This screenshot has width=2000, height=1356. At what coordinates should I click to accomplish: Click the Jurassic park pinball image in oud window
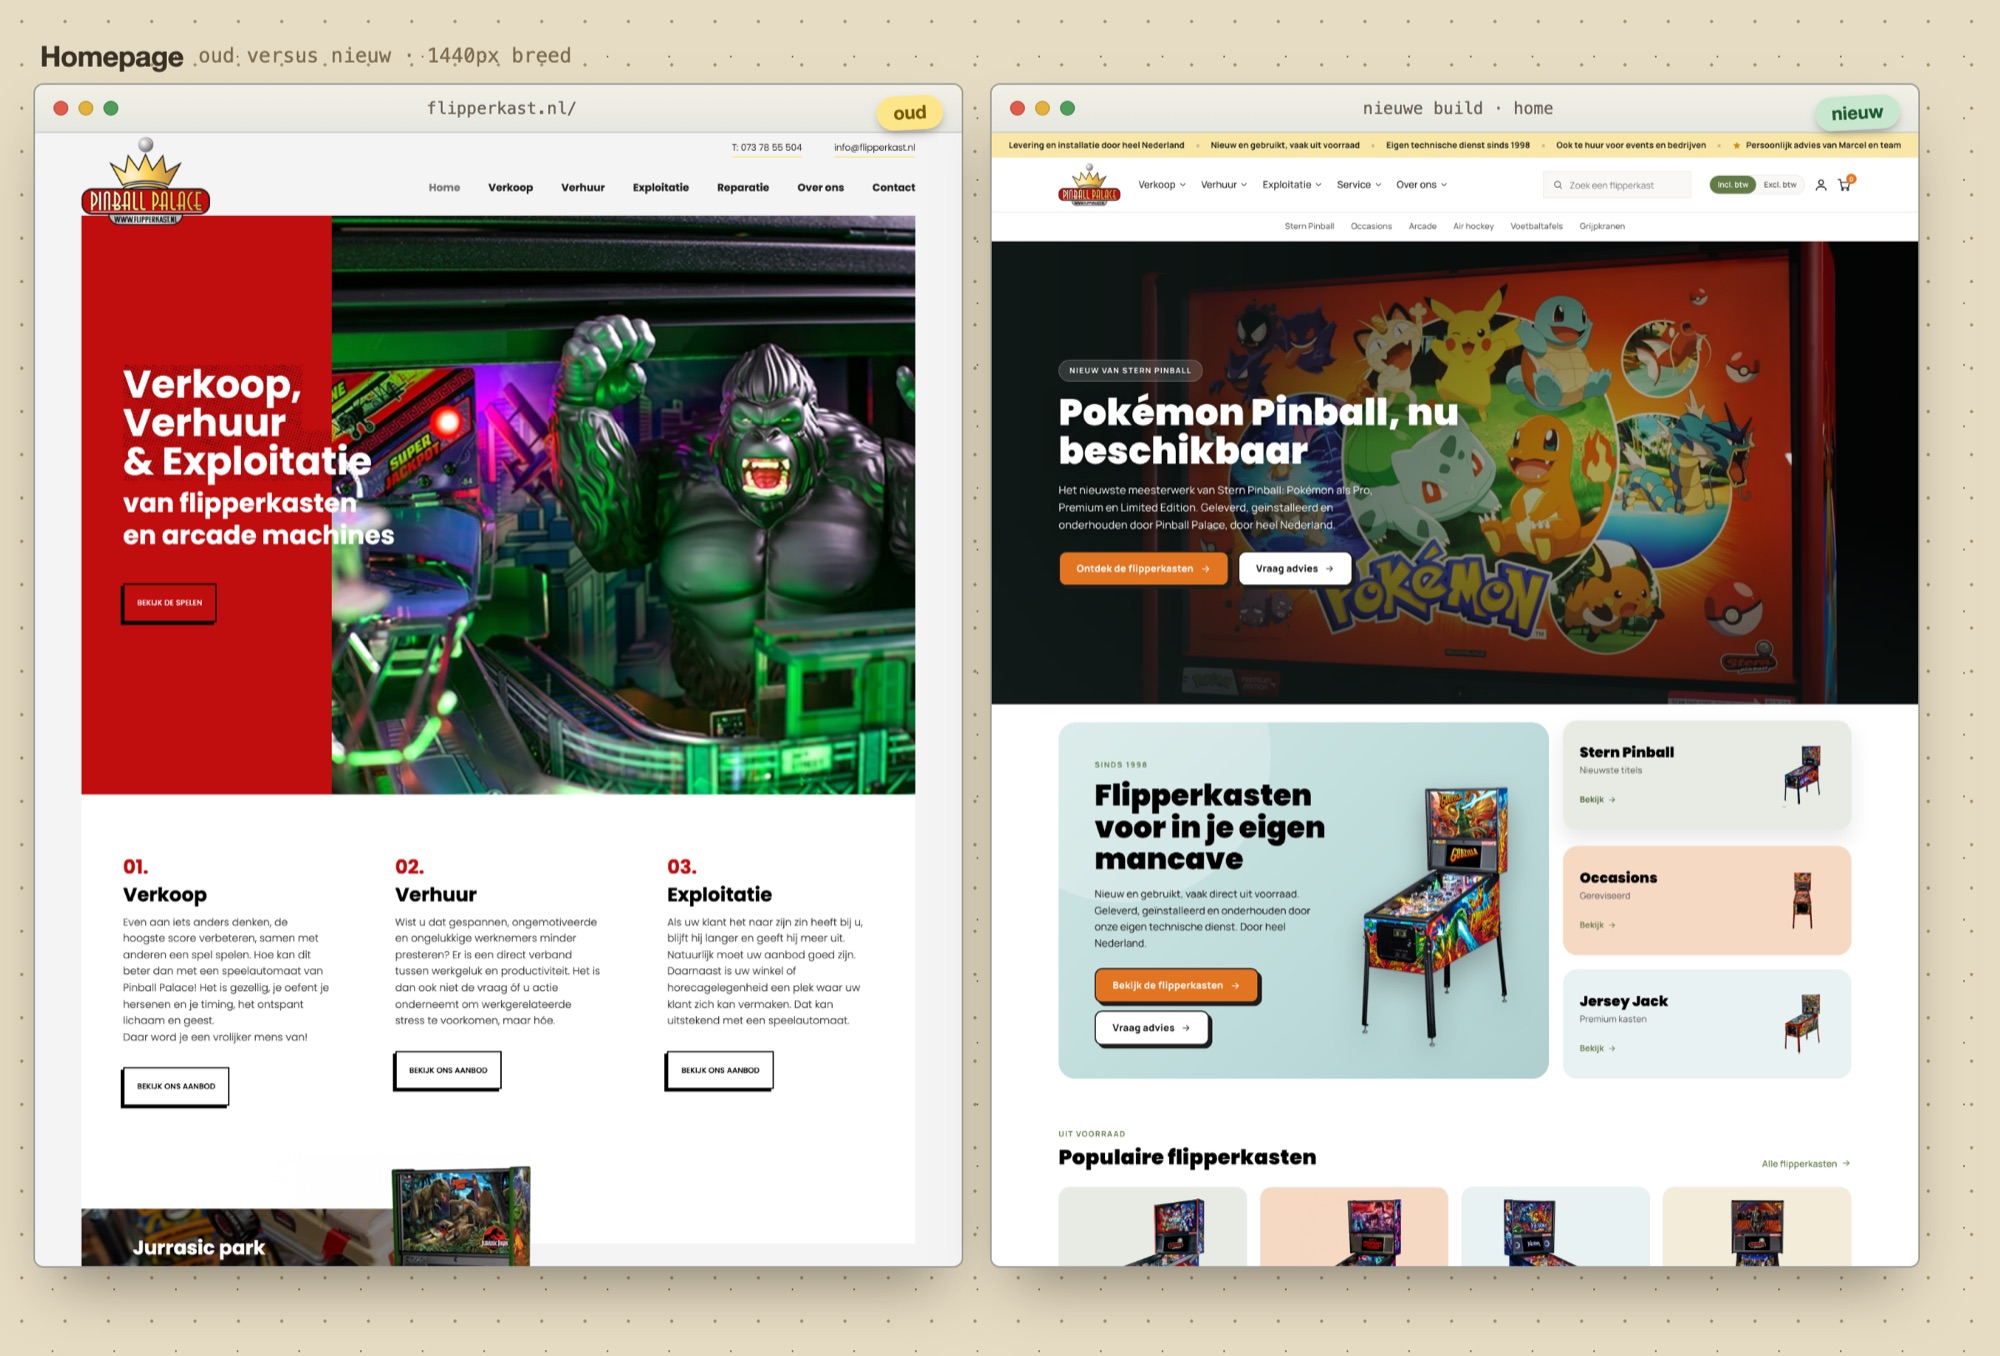[x=461, y=1215]
